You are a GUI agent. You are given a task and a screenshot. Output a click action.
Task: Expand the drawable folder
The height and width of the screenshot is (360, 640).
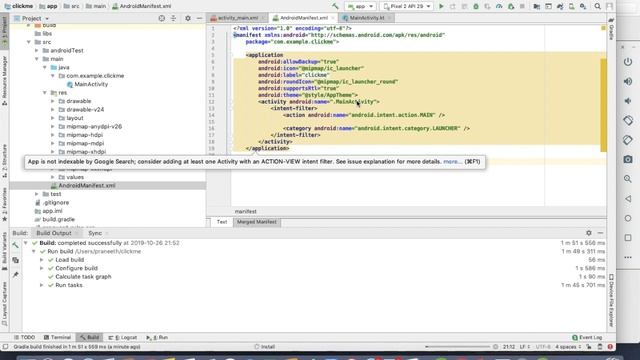[53, 101]
